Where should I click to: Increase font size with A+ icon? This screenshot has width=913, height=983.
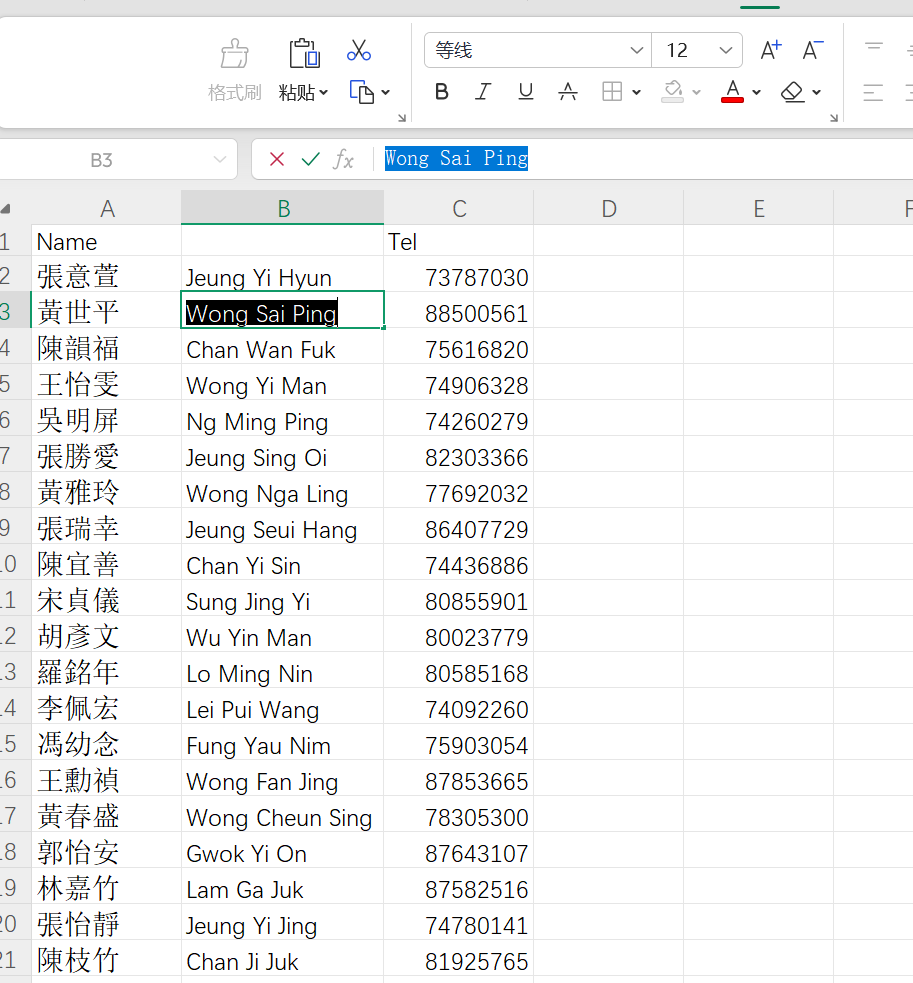point(771,50)
